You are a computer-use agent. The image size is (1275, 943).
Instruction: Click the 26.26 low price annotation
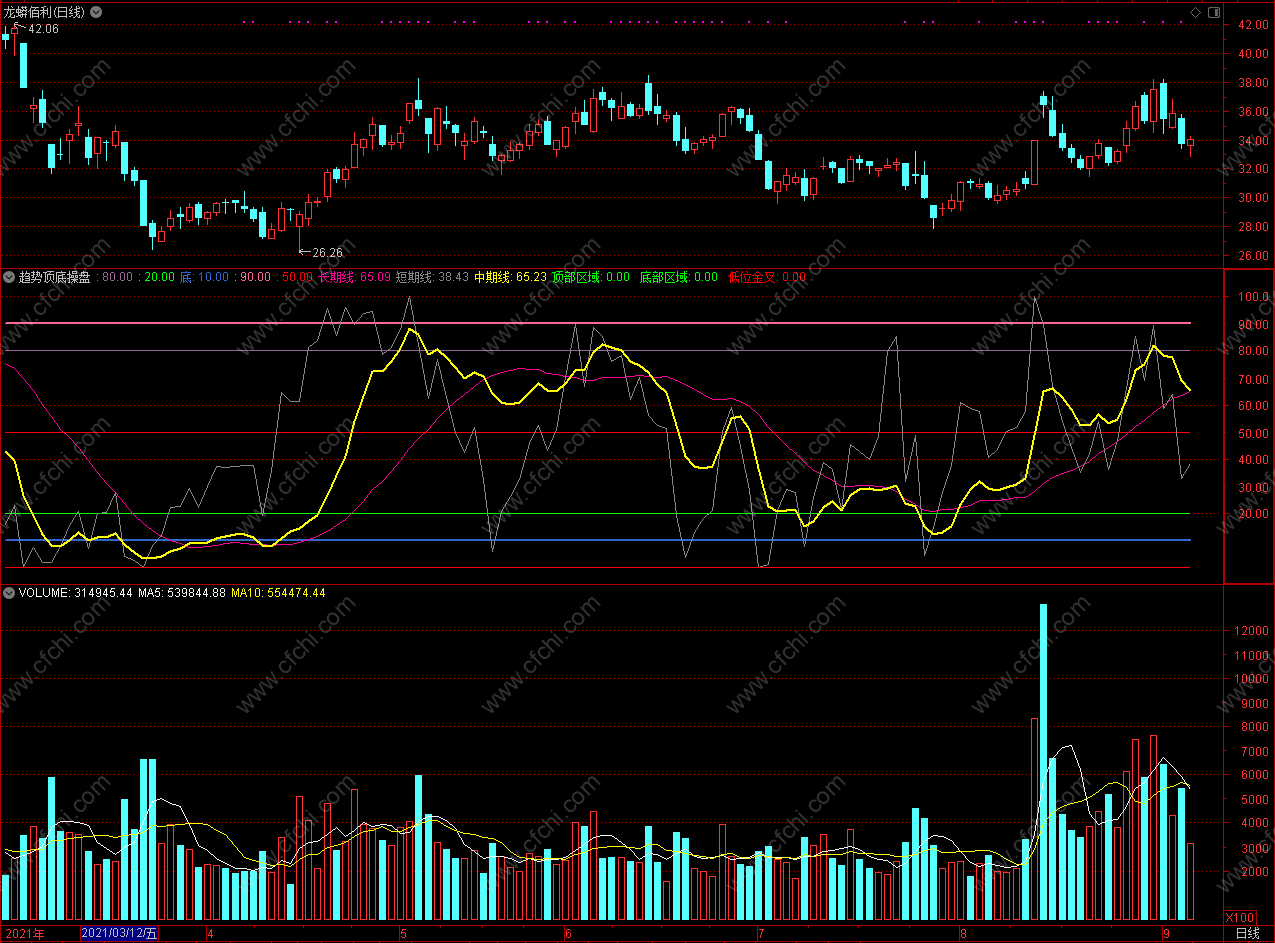pyautogui.click(x=327, y=253)
